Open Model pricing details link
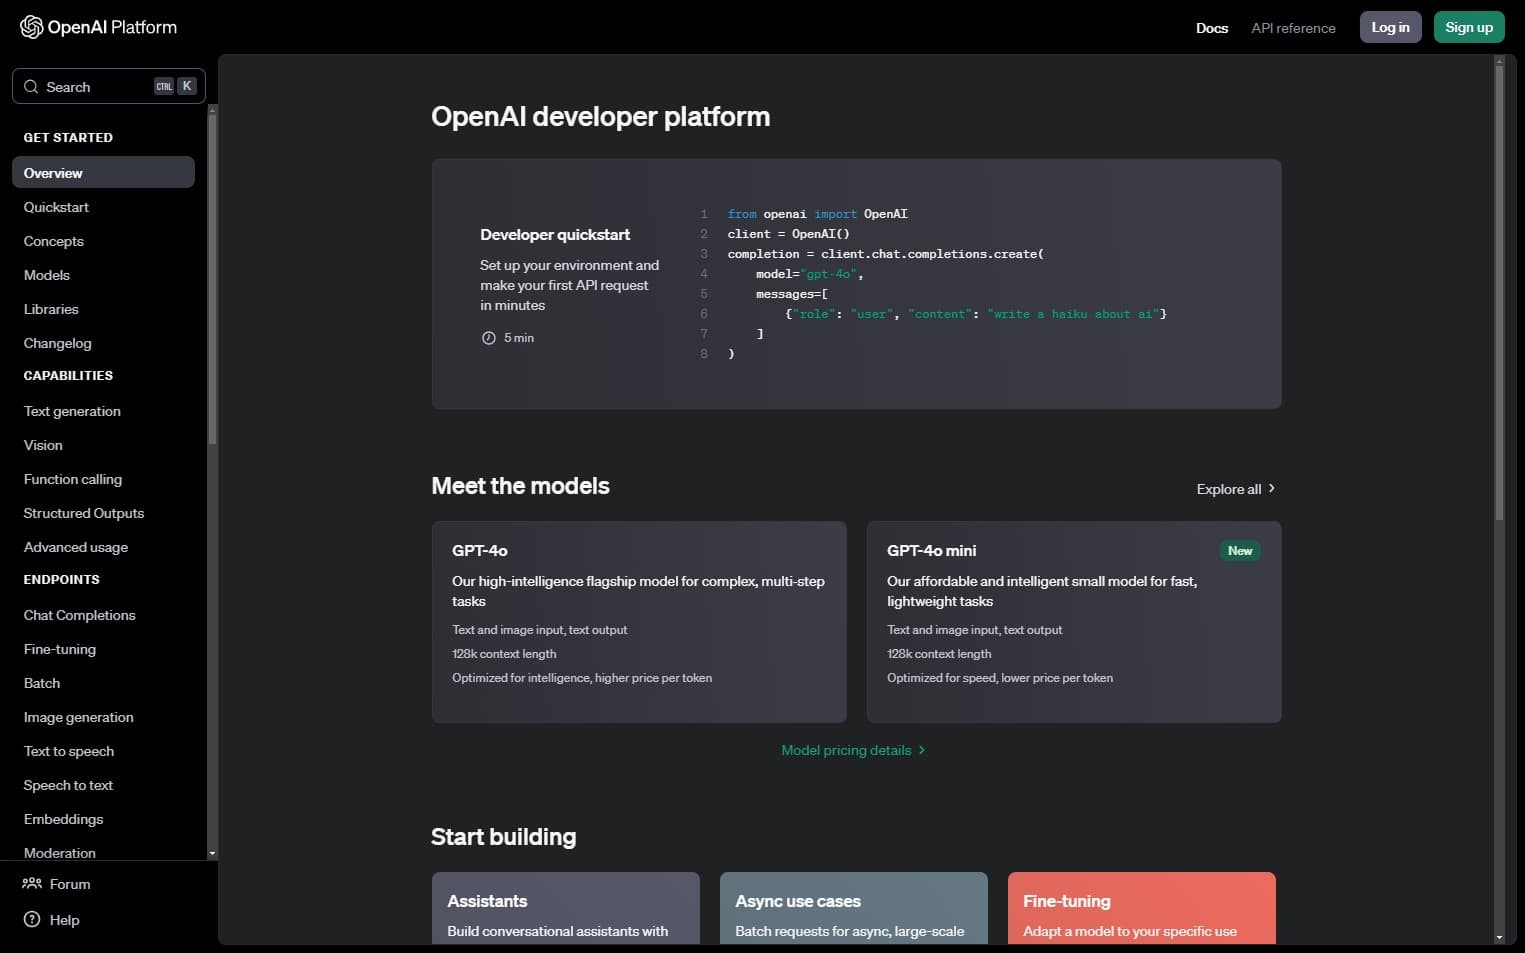Image resolution: width=1525 pixels, height=953 pixels. [x=853, y=750]
